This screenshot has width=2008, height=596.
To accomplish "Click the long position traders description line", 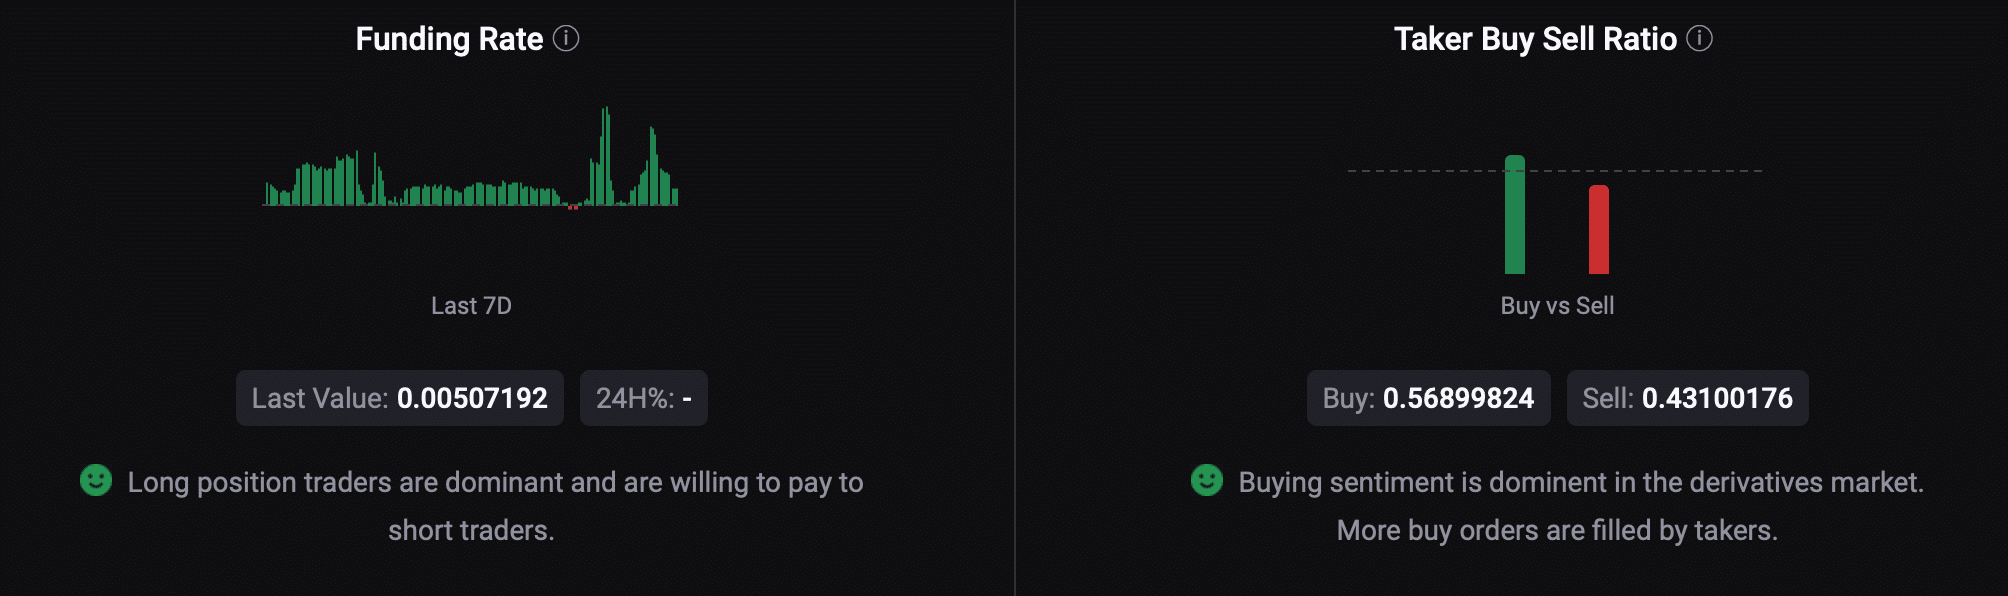I will click(x=495, y=483).
